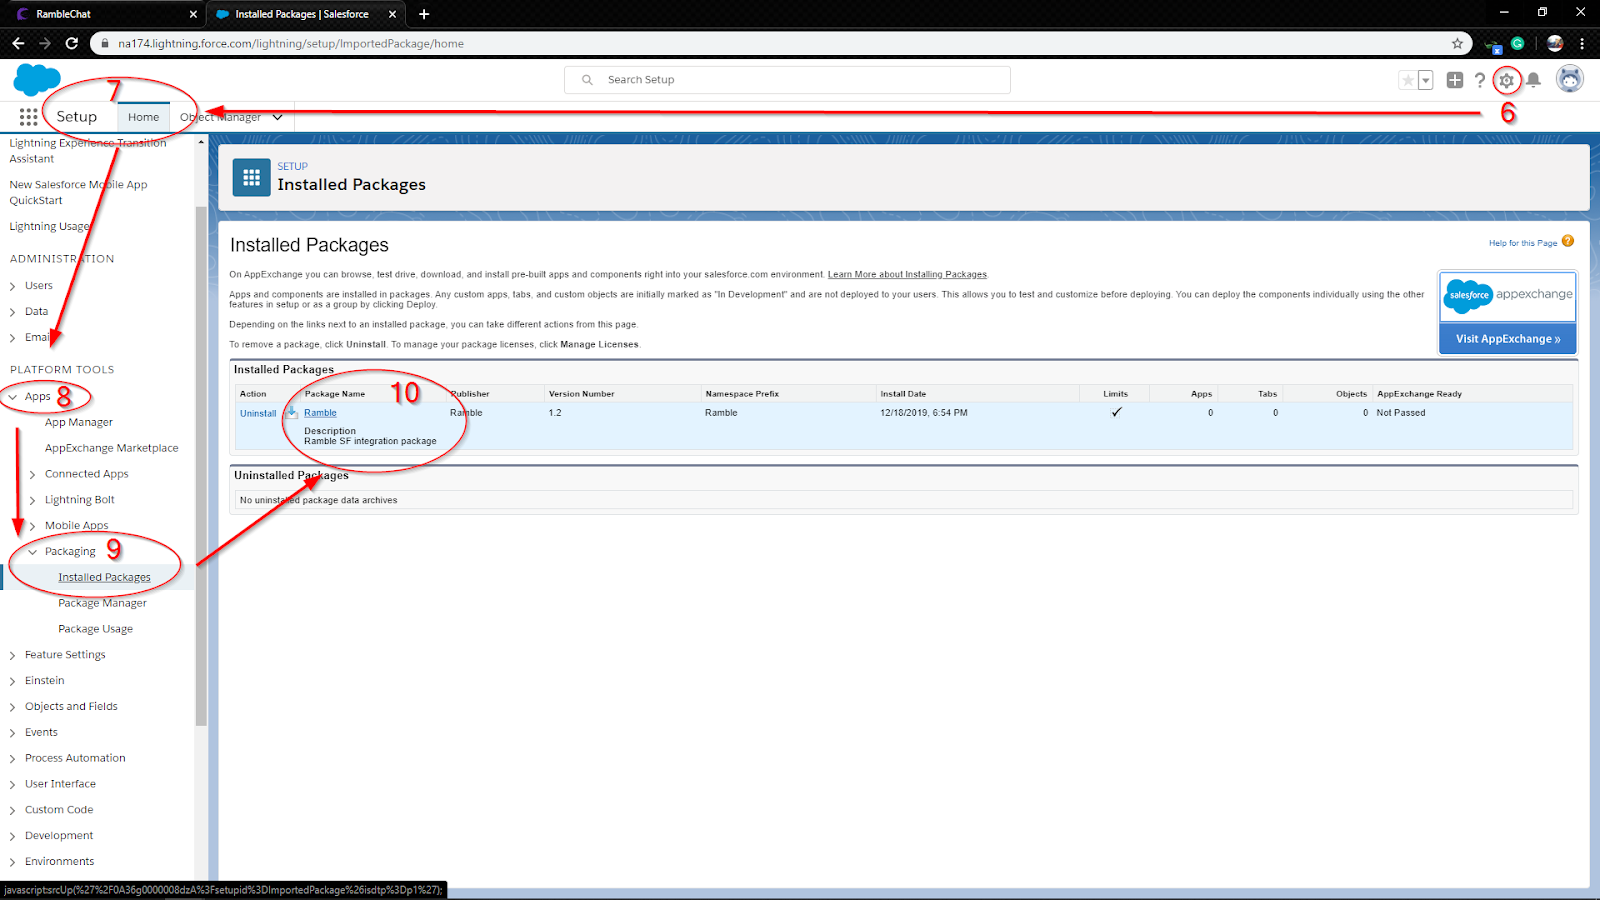Click the favorites star icon
This screenshot has height=900, width=1600.
[x=1408, y=80]
